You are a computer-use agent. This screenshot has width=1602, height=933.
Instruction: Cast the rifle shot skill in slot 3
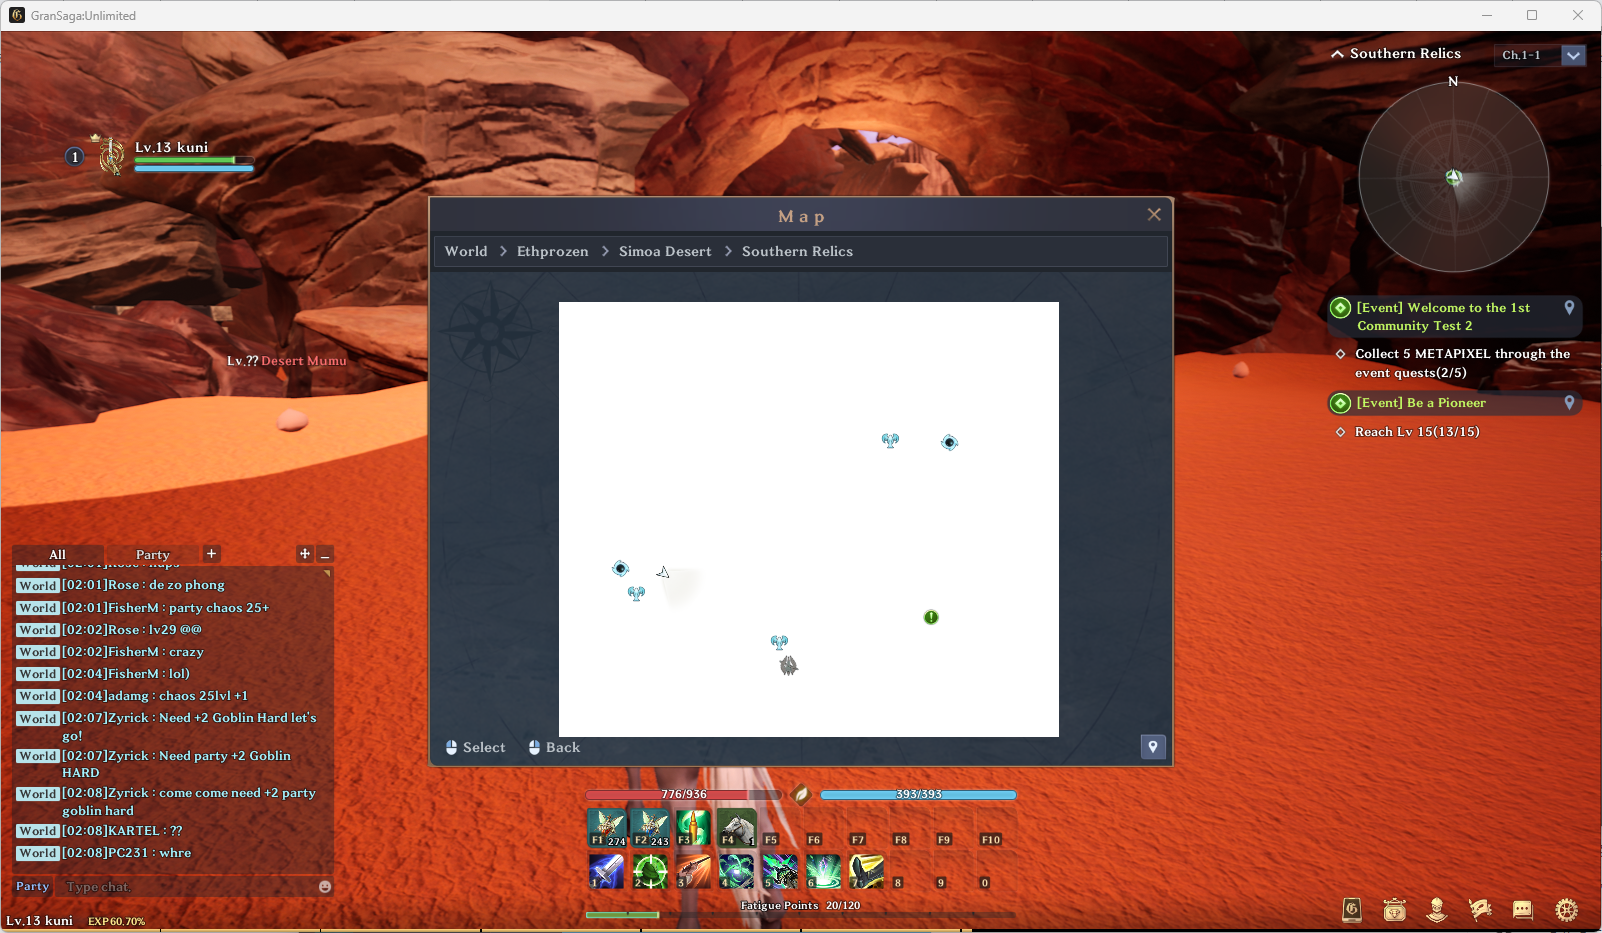[693, 871]
